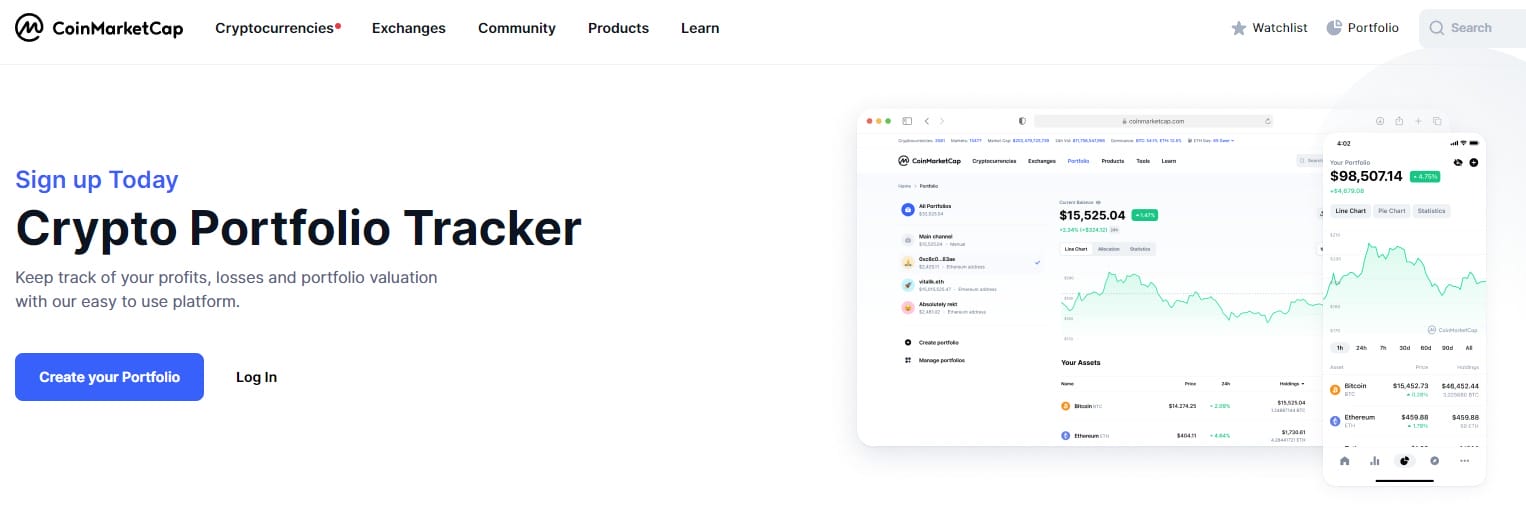
Task: Click the reload icon in the mockup address bar
Action: [1267, 121]
